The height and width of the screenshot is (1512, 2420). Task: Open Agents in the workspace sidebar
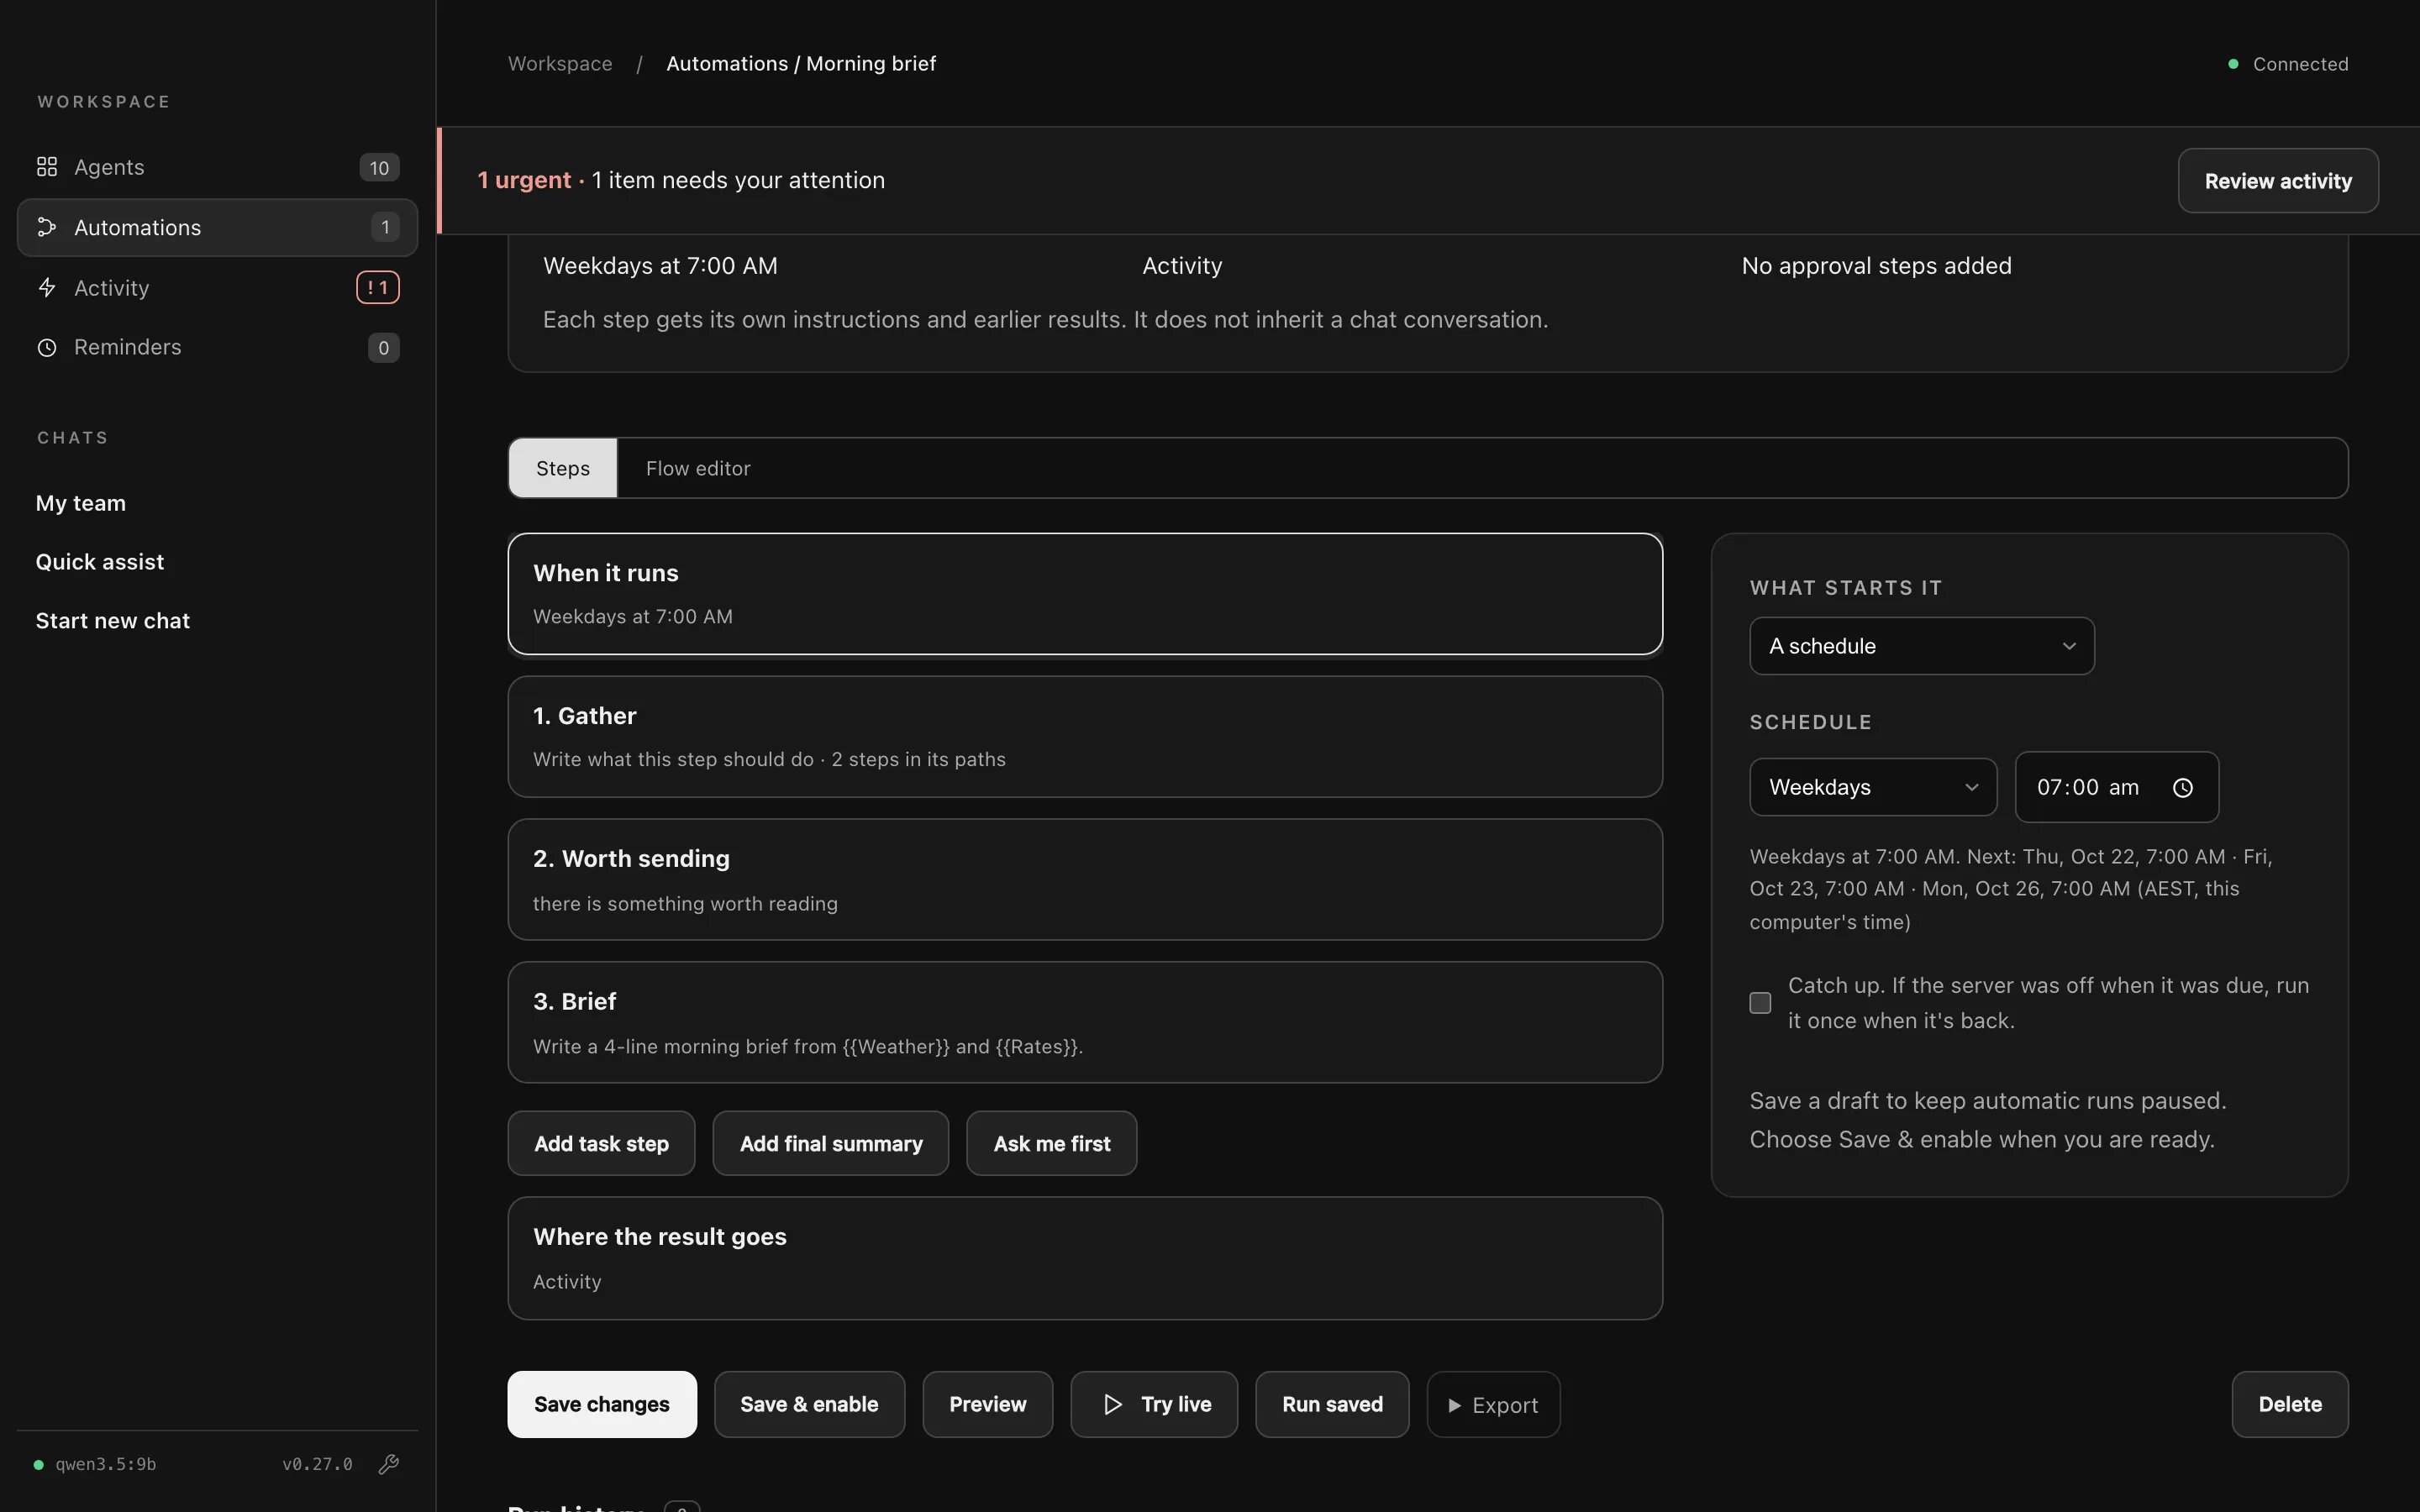(x=218, y=167)
